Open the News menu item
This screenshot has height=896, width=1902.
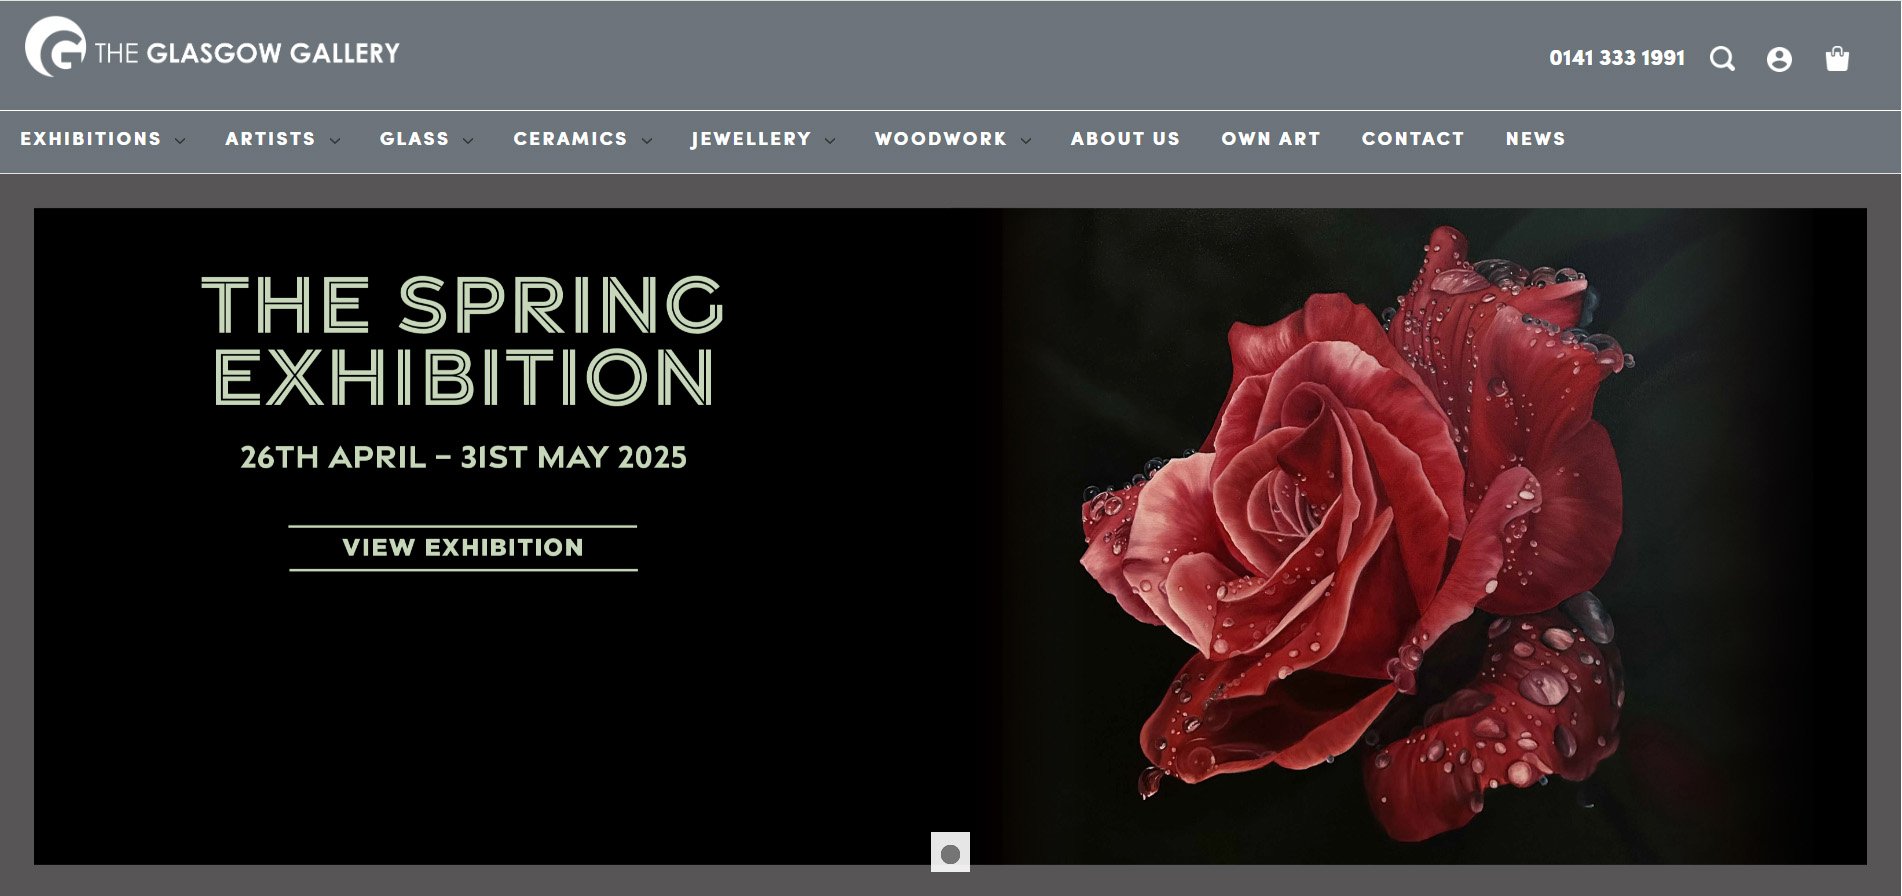1536,139
